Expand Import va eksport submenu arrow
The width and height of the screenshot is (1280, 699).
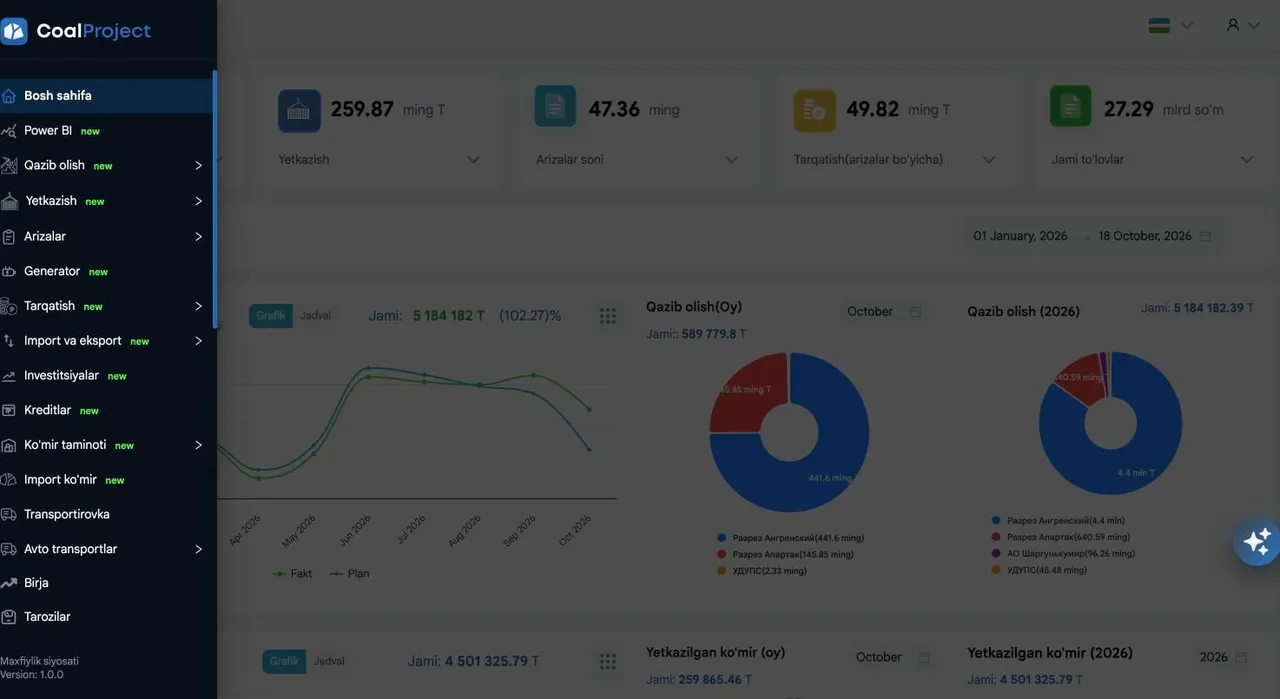coord(198,341)
